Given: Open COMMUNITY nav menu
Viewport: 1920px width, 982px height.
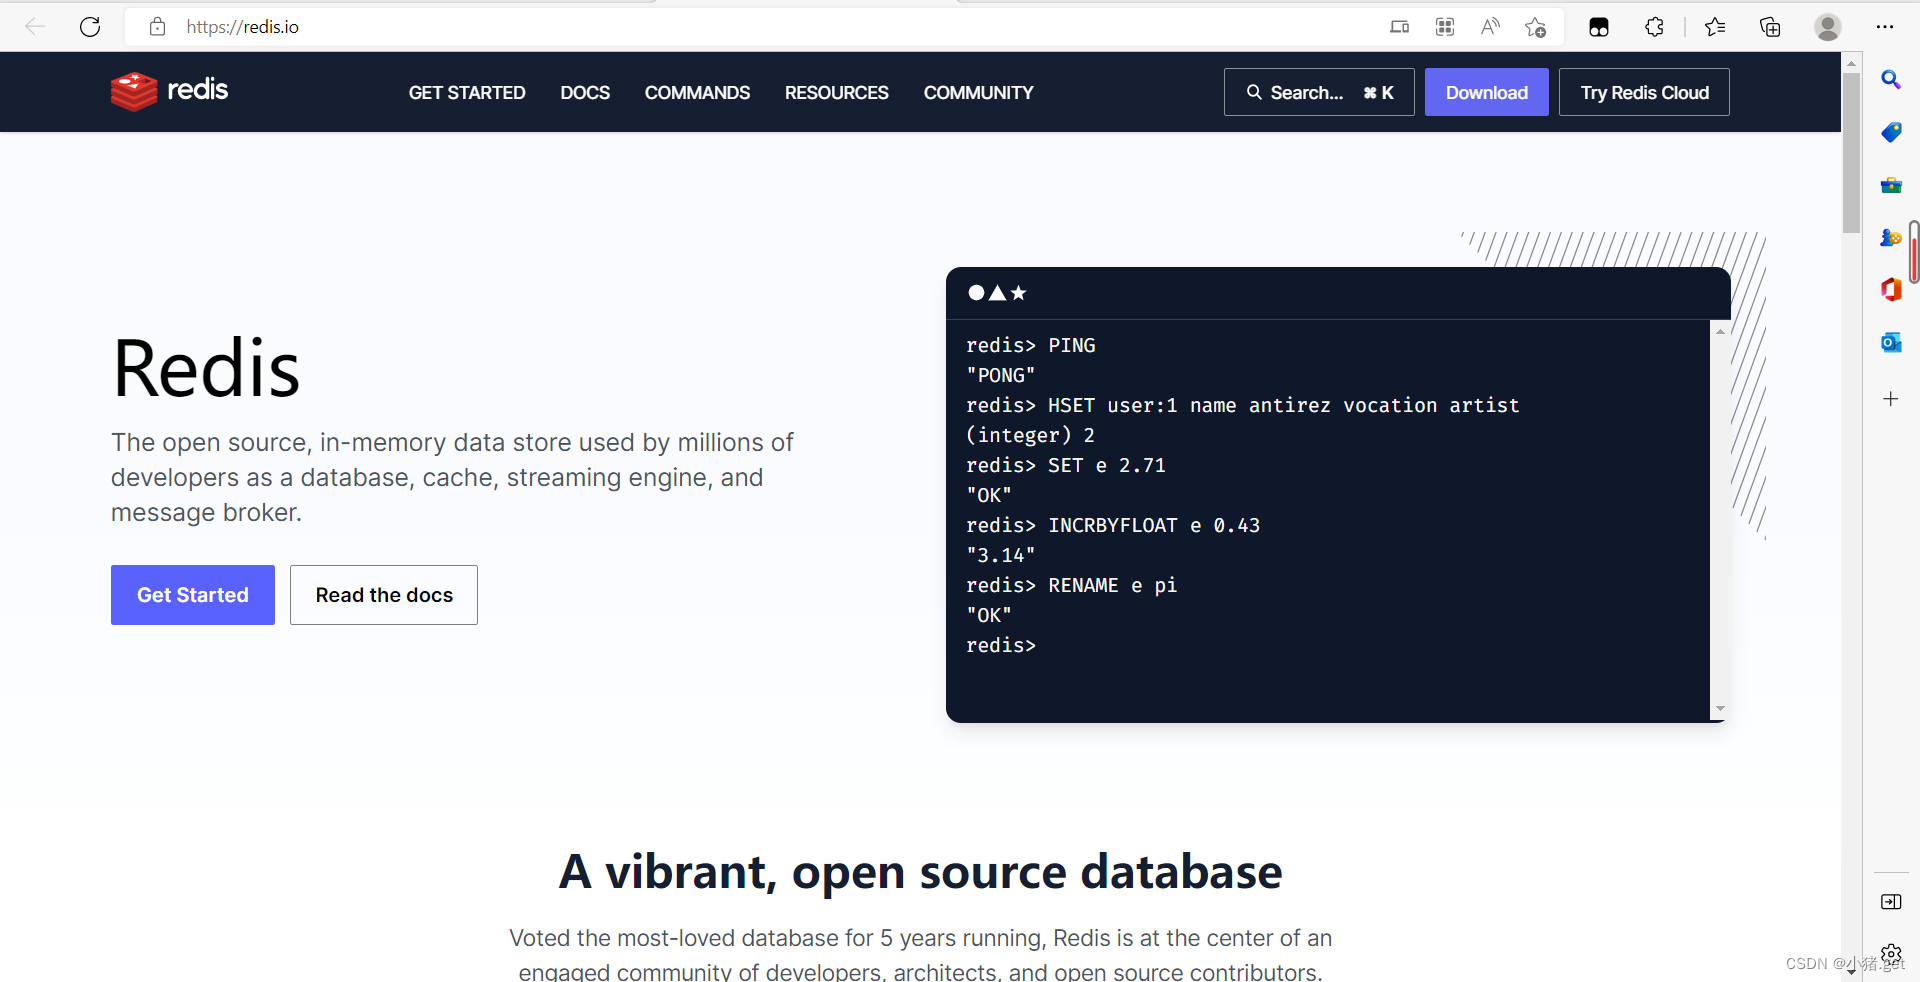Looking at the screenshot, I should (x=978, y=93).
